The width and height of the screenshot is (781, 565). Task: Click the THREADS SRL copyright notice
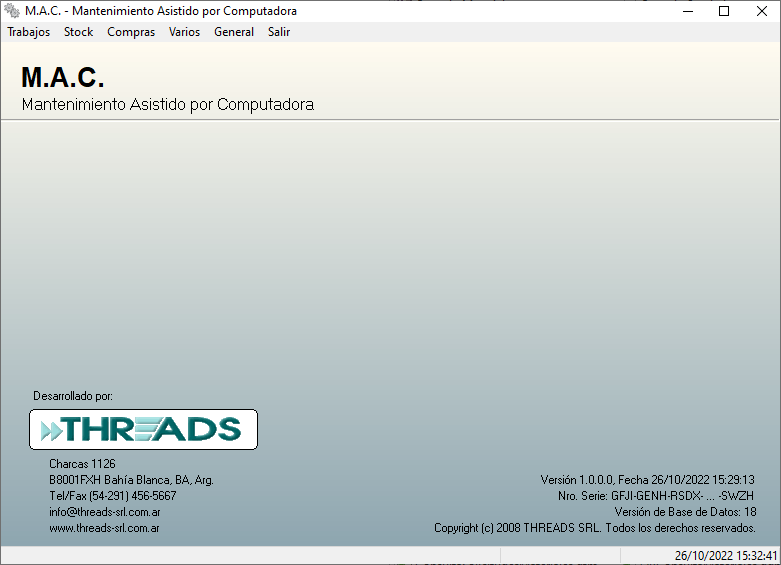coord(594,528)
